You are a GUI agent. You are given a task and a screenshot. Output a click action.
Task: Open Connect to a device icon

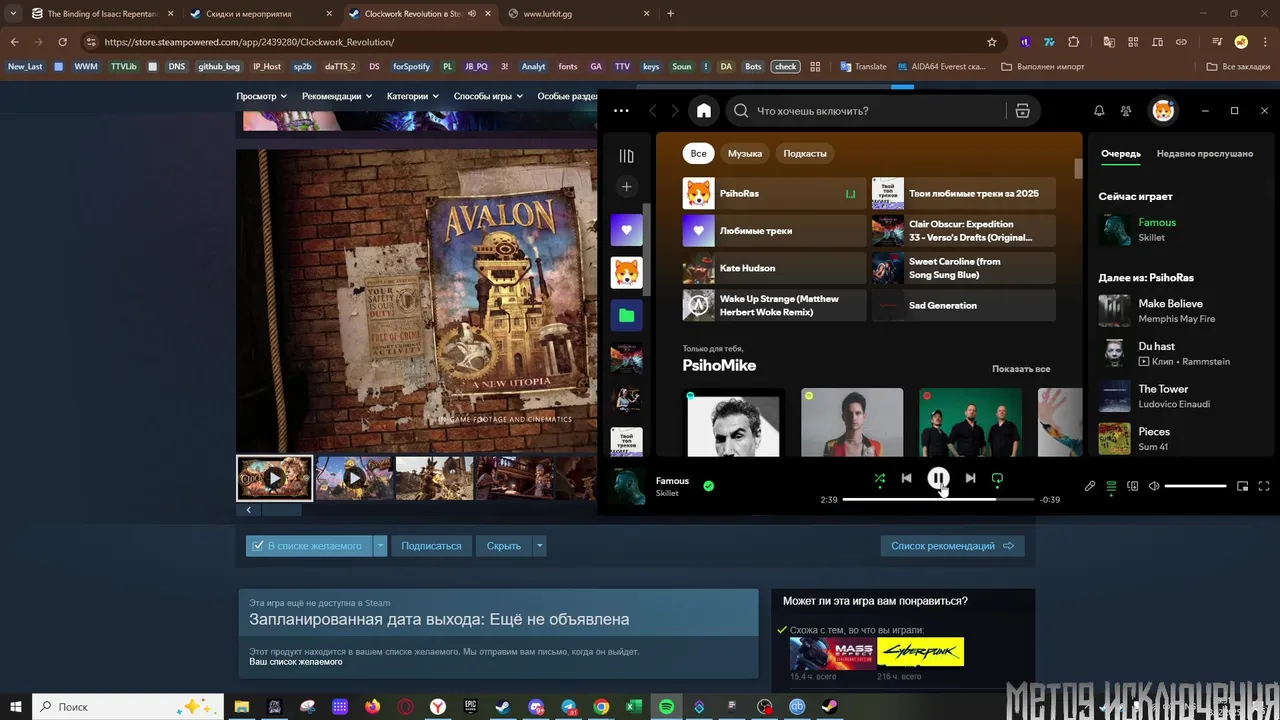[1133, 486]
